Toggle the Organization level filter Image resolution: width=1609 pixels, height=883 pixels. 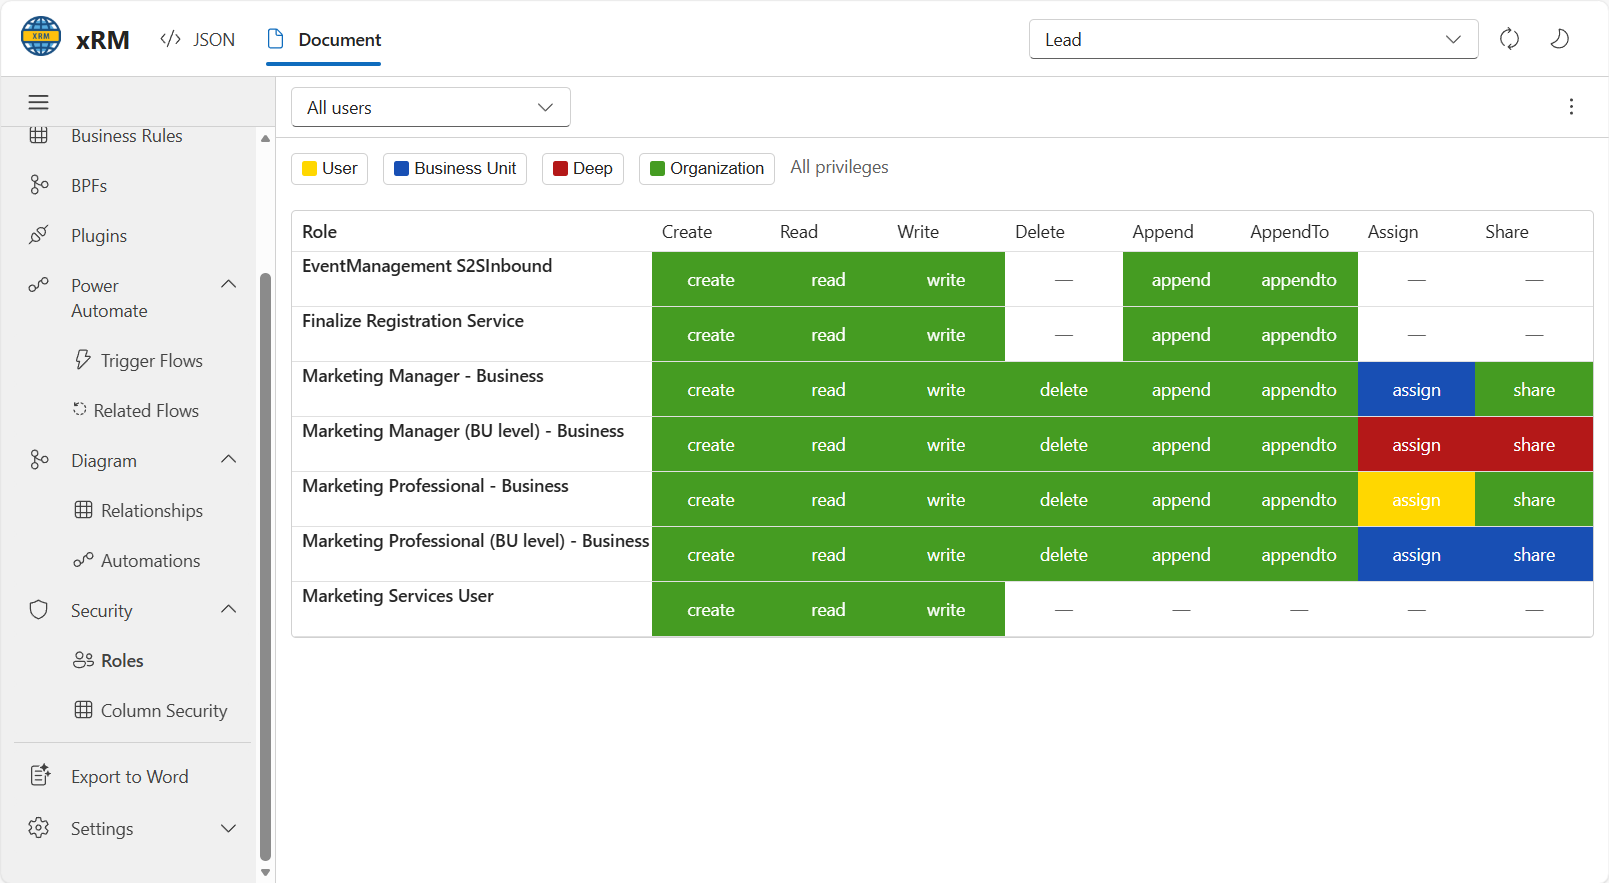[x=707, y=168]
